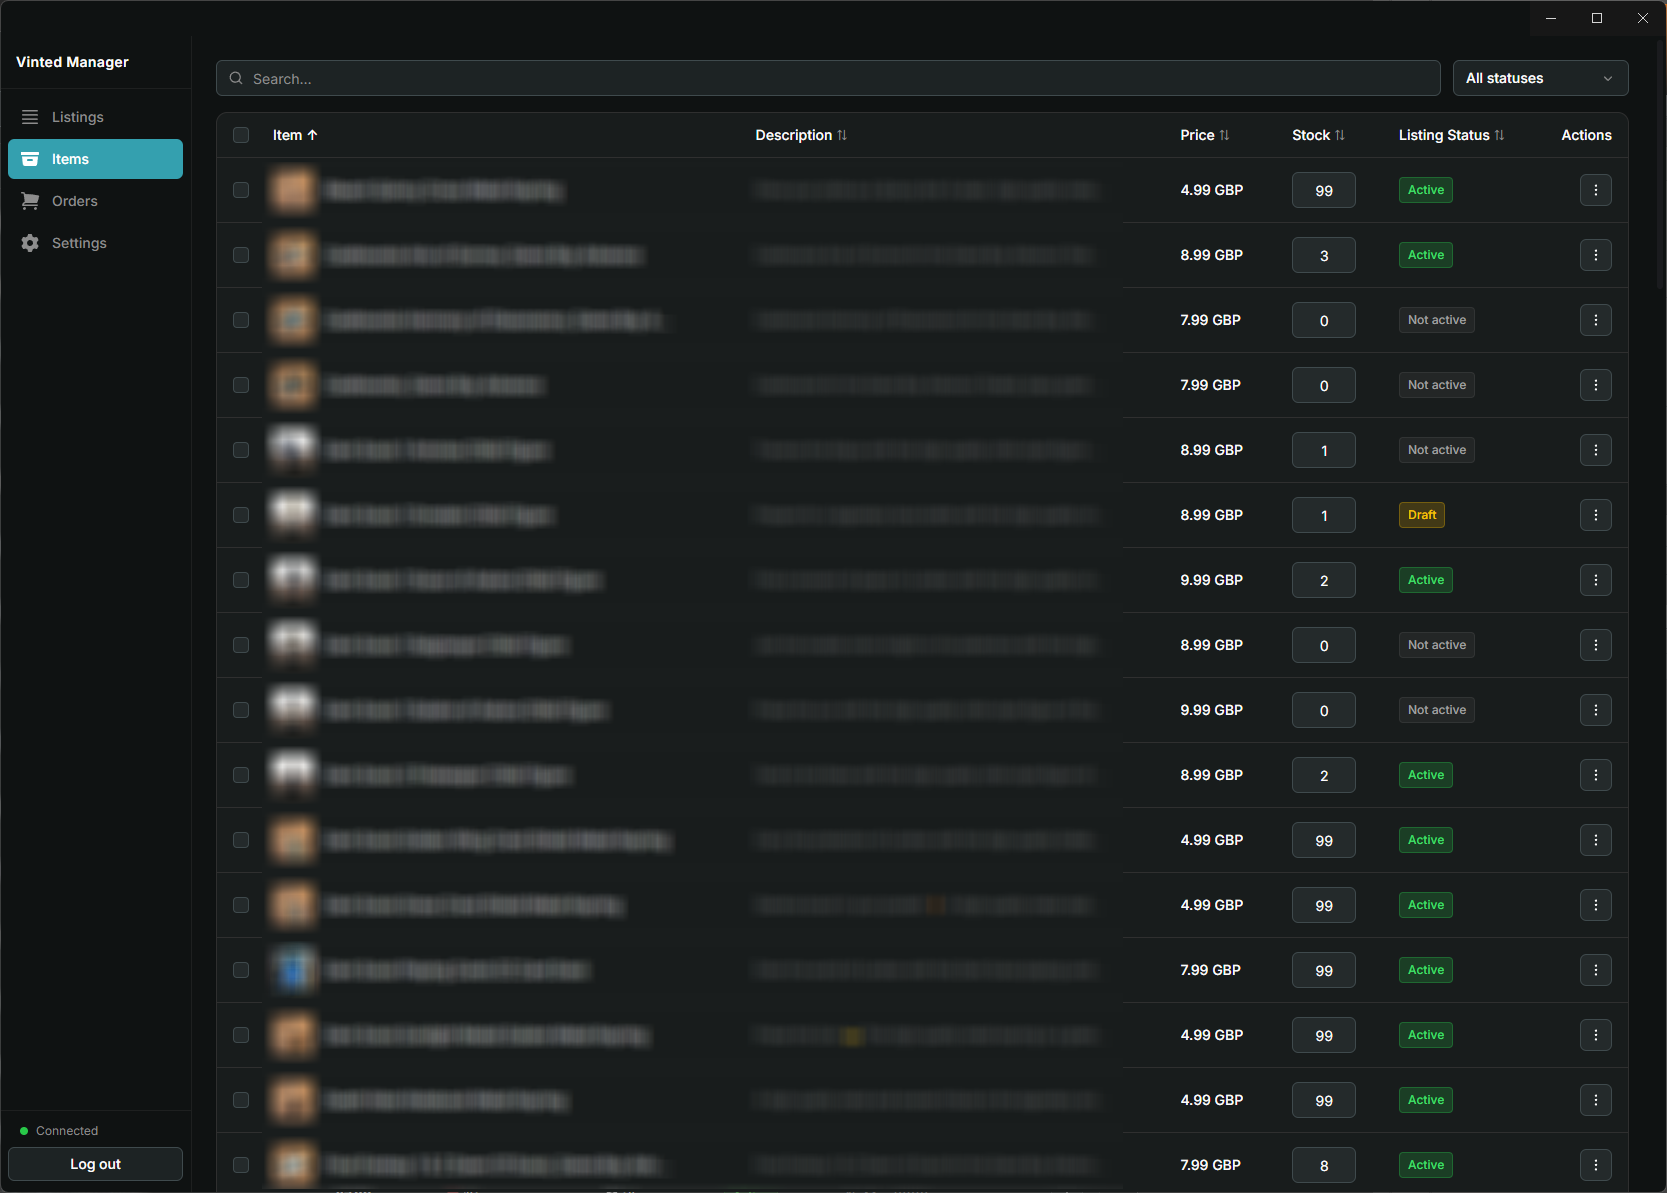
Task: Open actions menu on the last visible row
Action: [1595, 1164]
